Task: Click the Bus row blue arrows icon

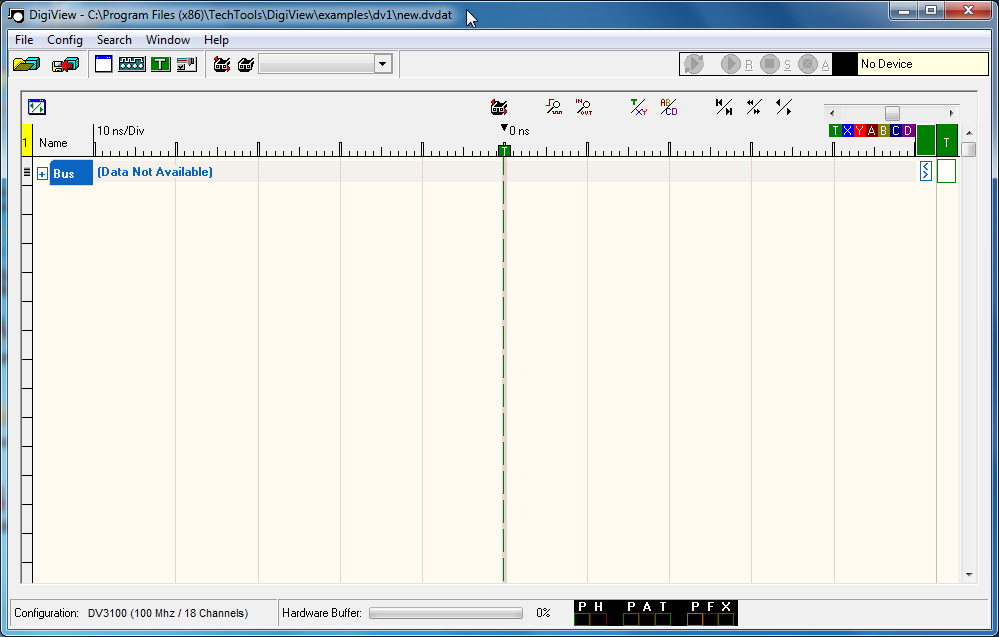Action: [x=926, y=171]
